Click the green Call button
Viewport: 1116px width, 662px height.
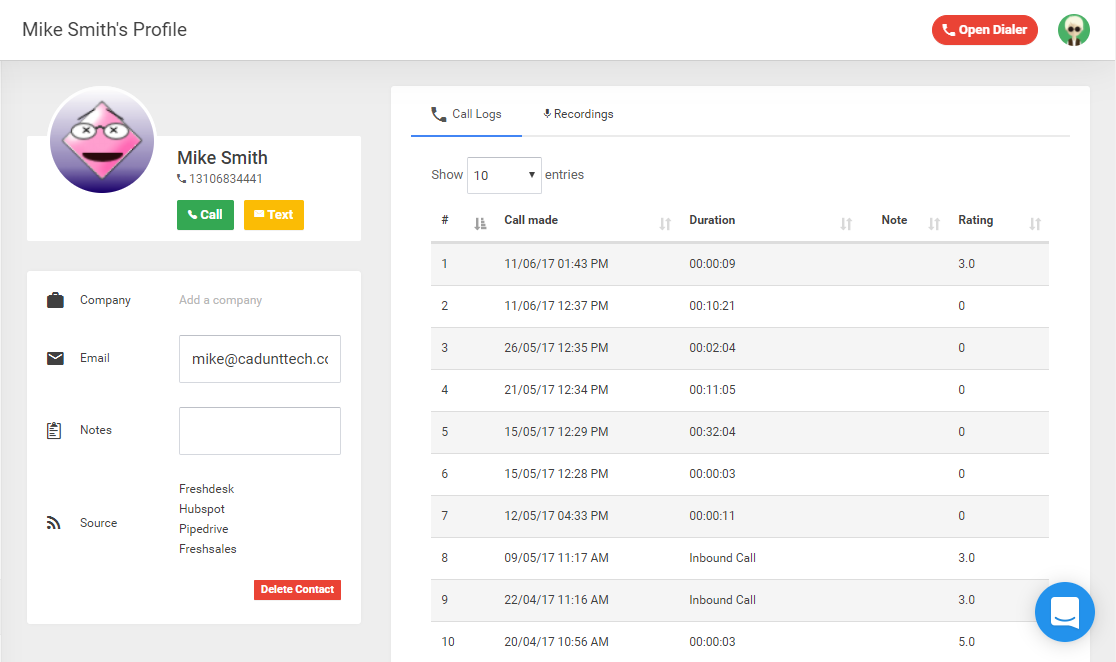click(205, 214)
